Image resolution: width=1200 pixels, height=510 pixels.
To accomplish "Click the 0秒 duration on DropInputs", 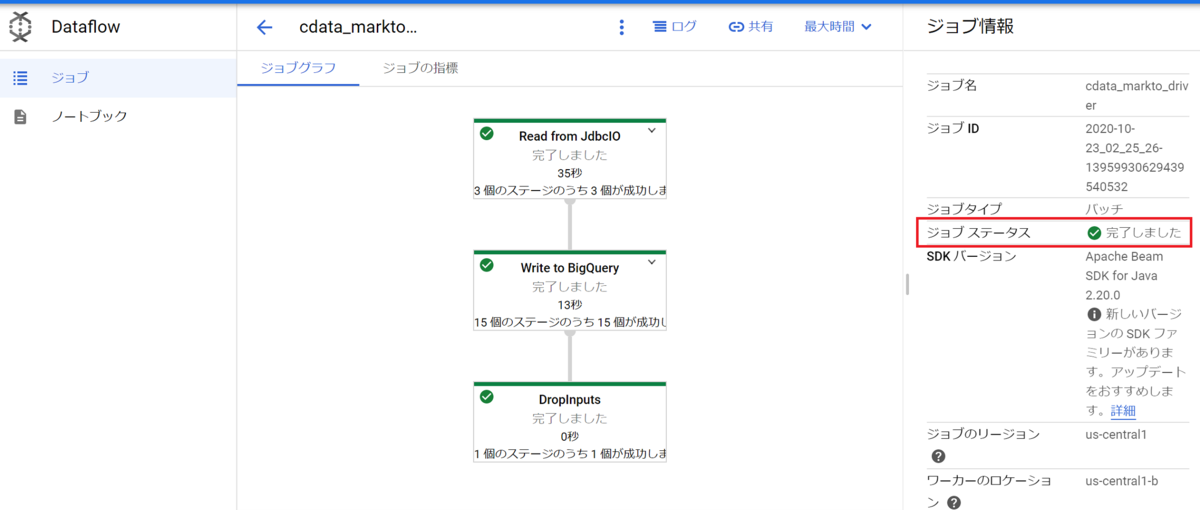I will tap(570, 436).
